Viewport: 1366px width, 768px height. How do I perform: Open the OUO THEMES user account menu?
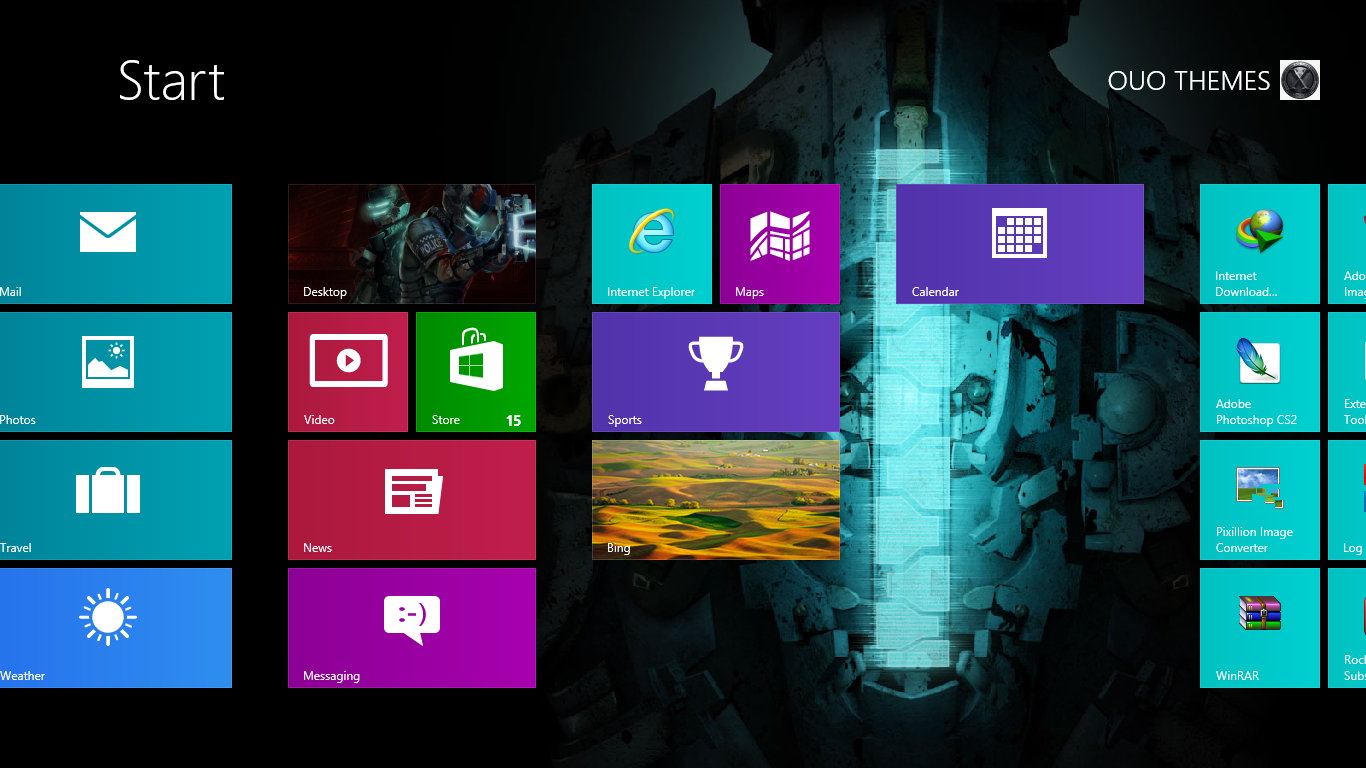tap(1213, 80)
